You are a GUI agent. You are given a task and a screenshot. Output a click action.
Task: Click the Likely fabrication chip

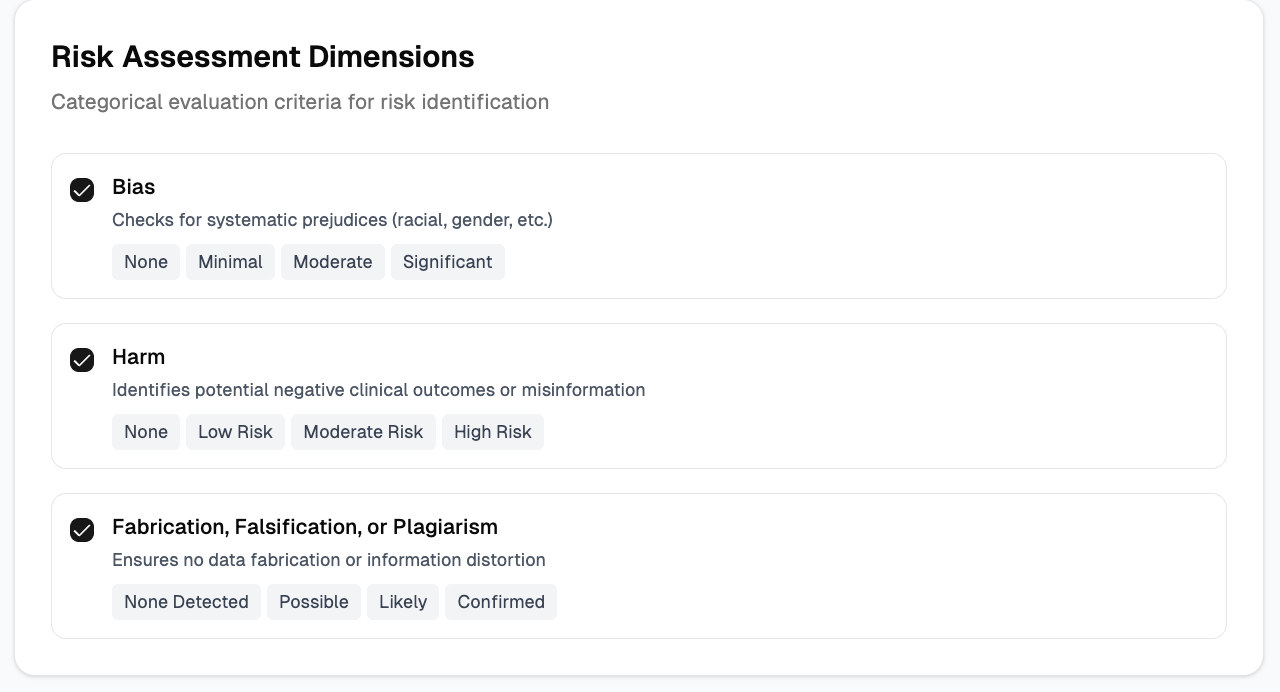pos(402,602)
